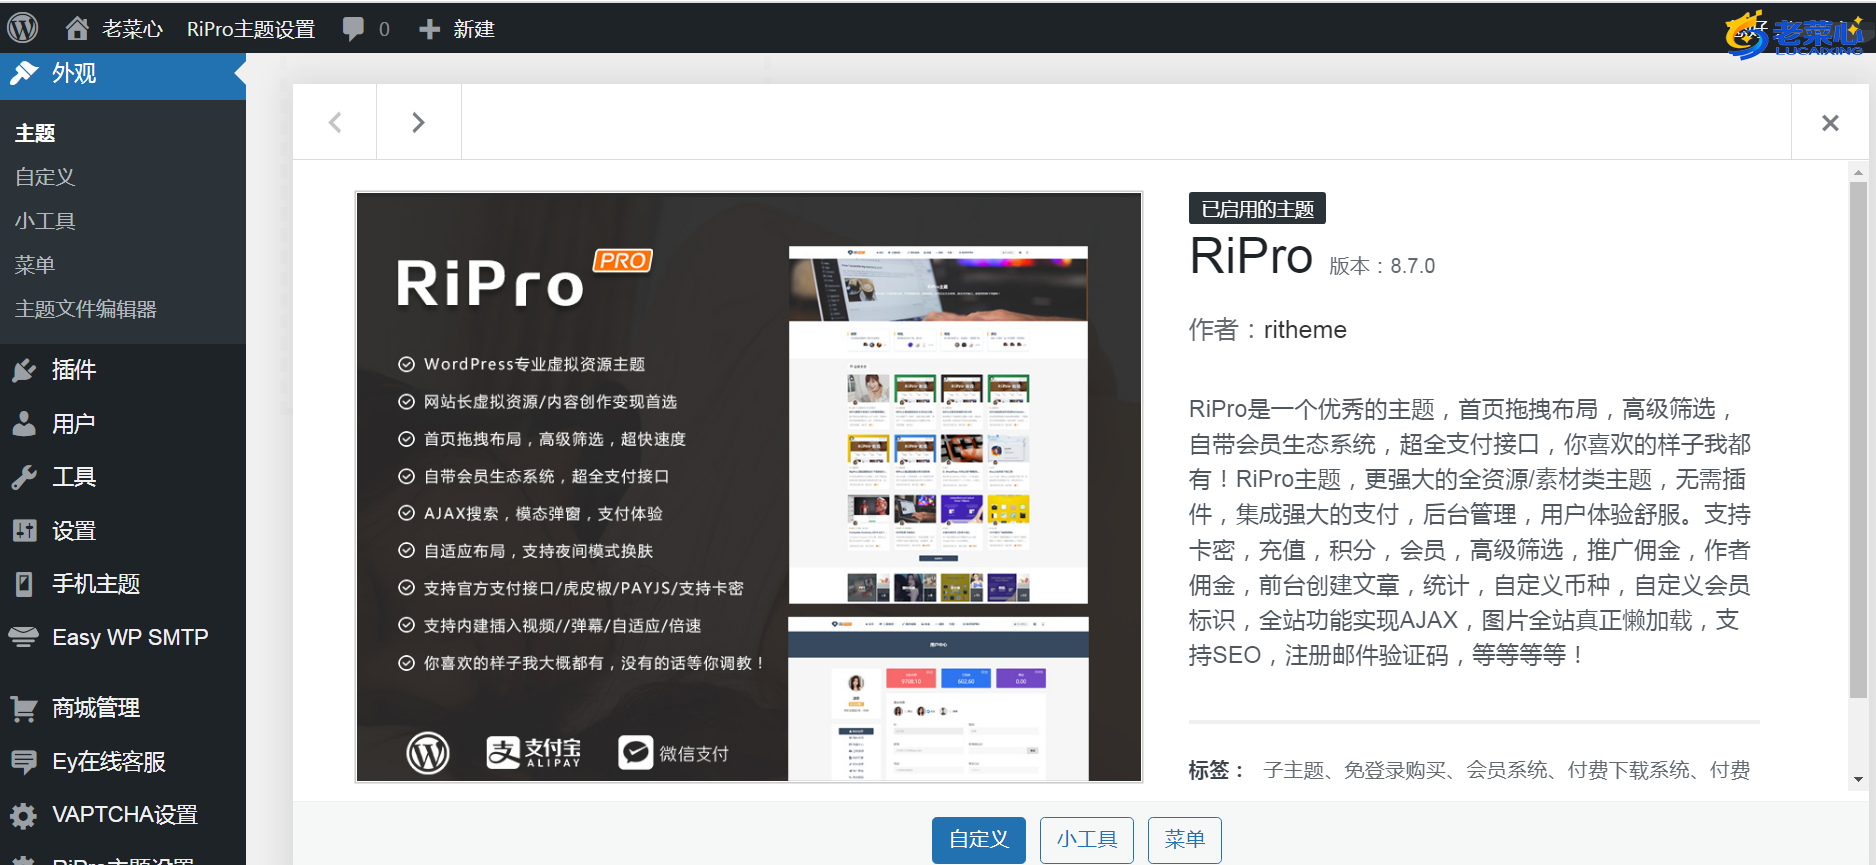Click the 标签： tags line
This screenshot has width=1876, height=865.
coord(1469,770)
